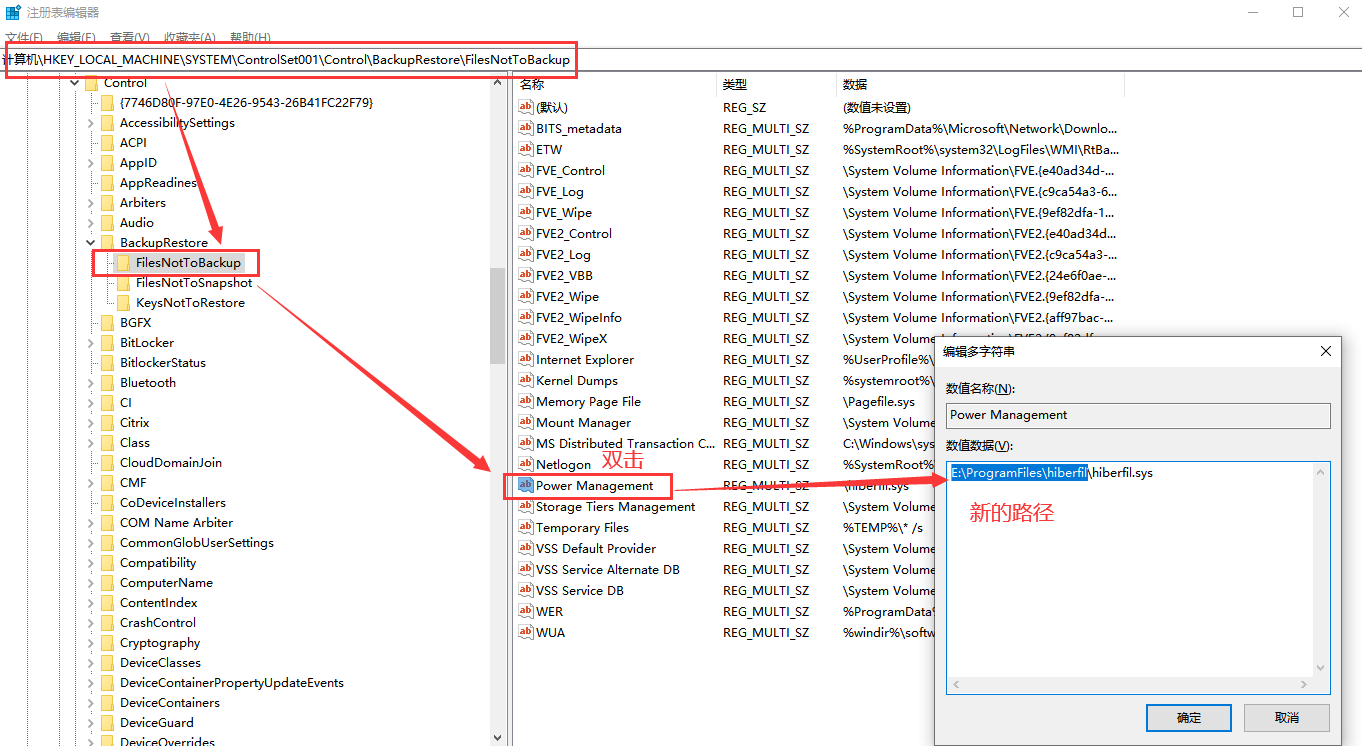Select the Cryptography key
The image size is (1362, 746).
tap(160, 643)
